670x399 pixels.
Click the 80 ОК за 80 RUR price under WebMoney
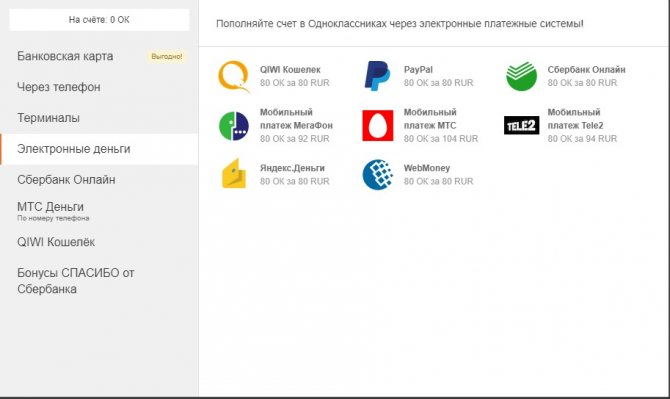point(438,181)
